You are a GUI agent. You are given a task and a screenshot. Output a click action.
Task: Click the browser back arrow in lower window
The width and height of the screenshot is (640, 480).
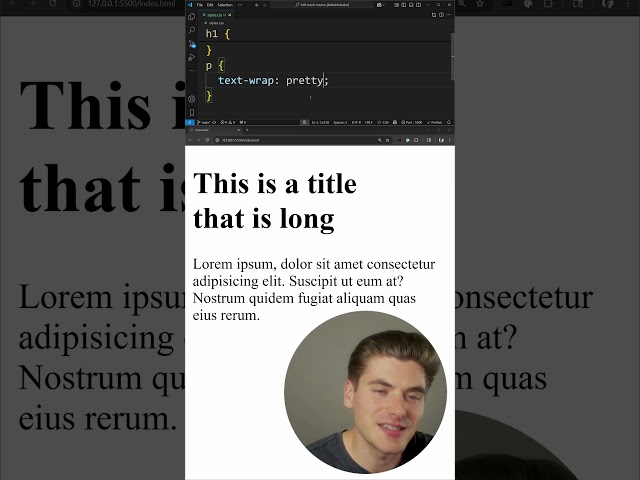[x=190, y=140]
